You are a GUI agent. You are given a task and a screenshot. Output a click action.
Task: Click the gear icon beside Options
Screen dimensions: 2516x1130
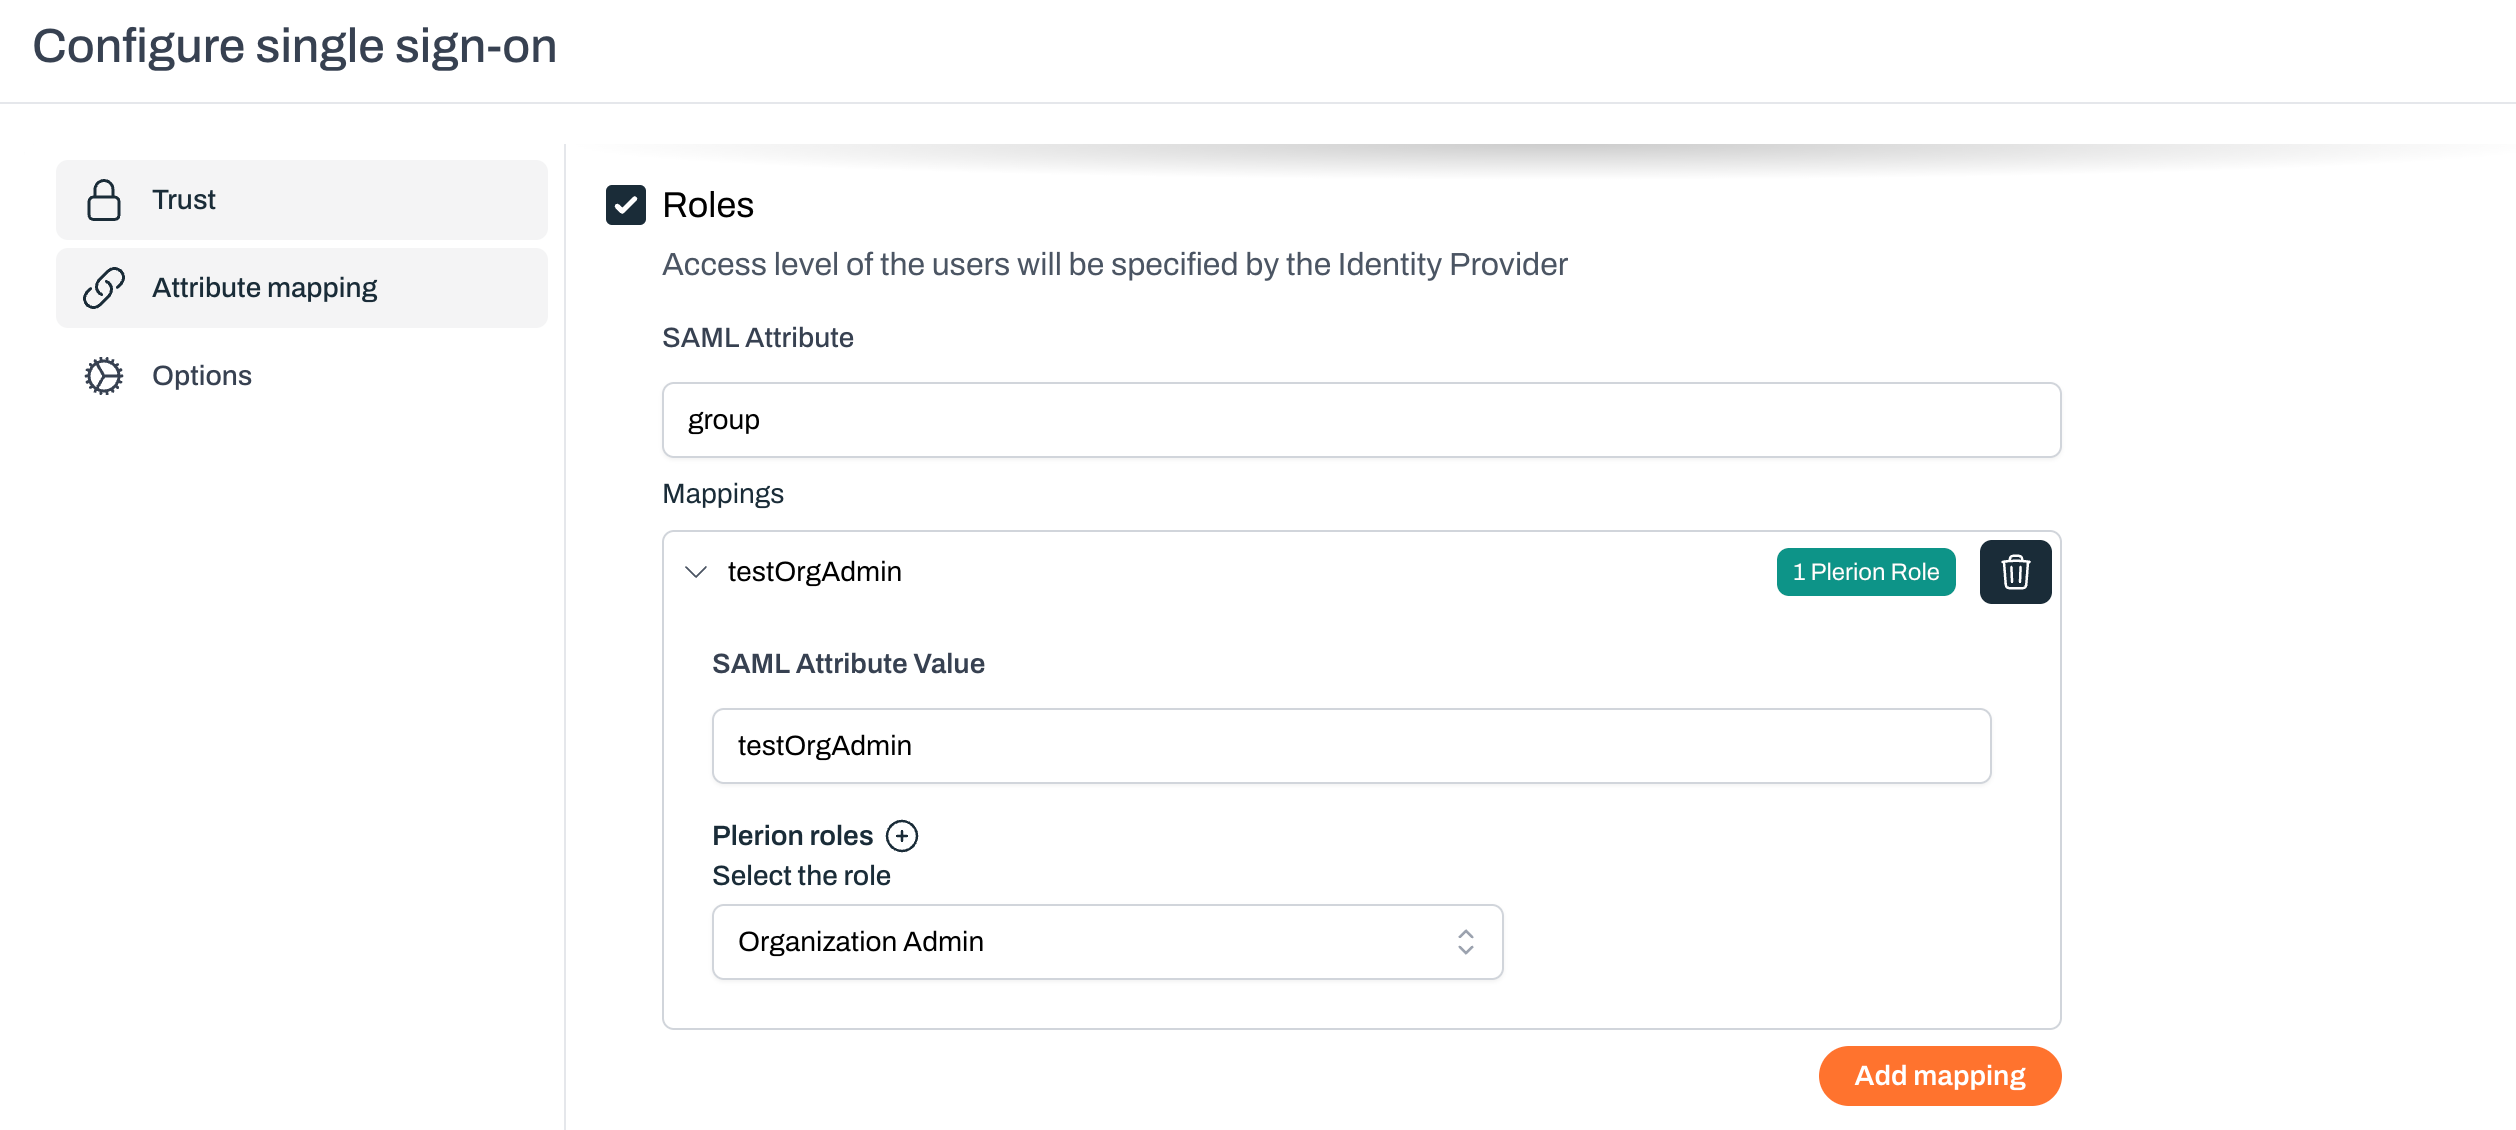(104, 376)
